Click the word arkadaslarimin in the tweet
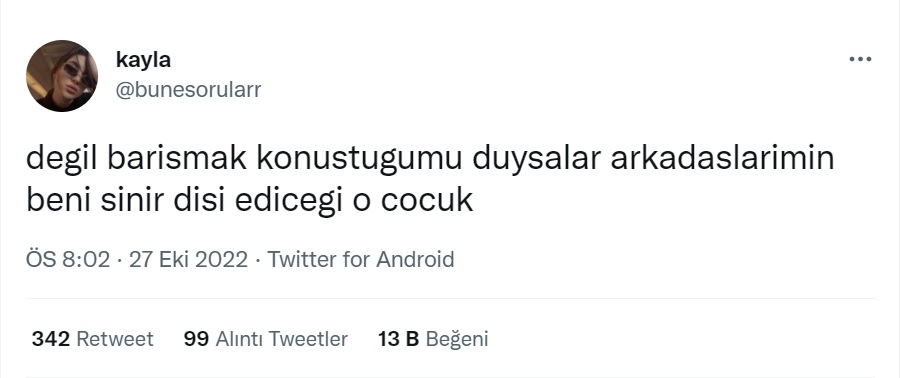Image resolution: width=901 pixels, height=378 pixels. 722,159
